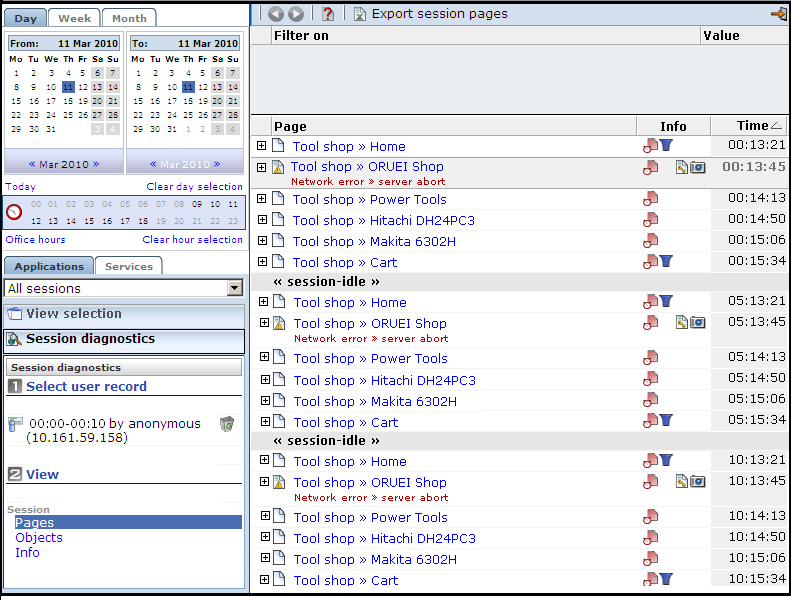This screenshot has height=600, width=791.
Task: Click page content icon on 05:13:45 ORUEI Shop row
Action: tap(682, 322)
